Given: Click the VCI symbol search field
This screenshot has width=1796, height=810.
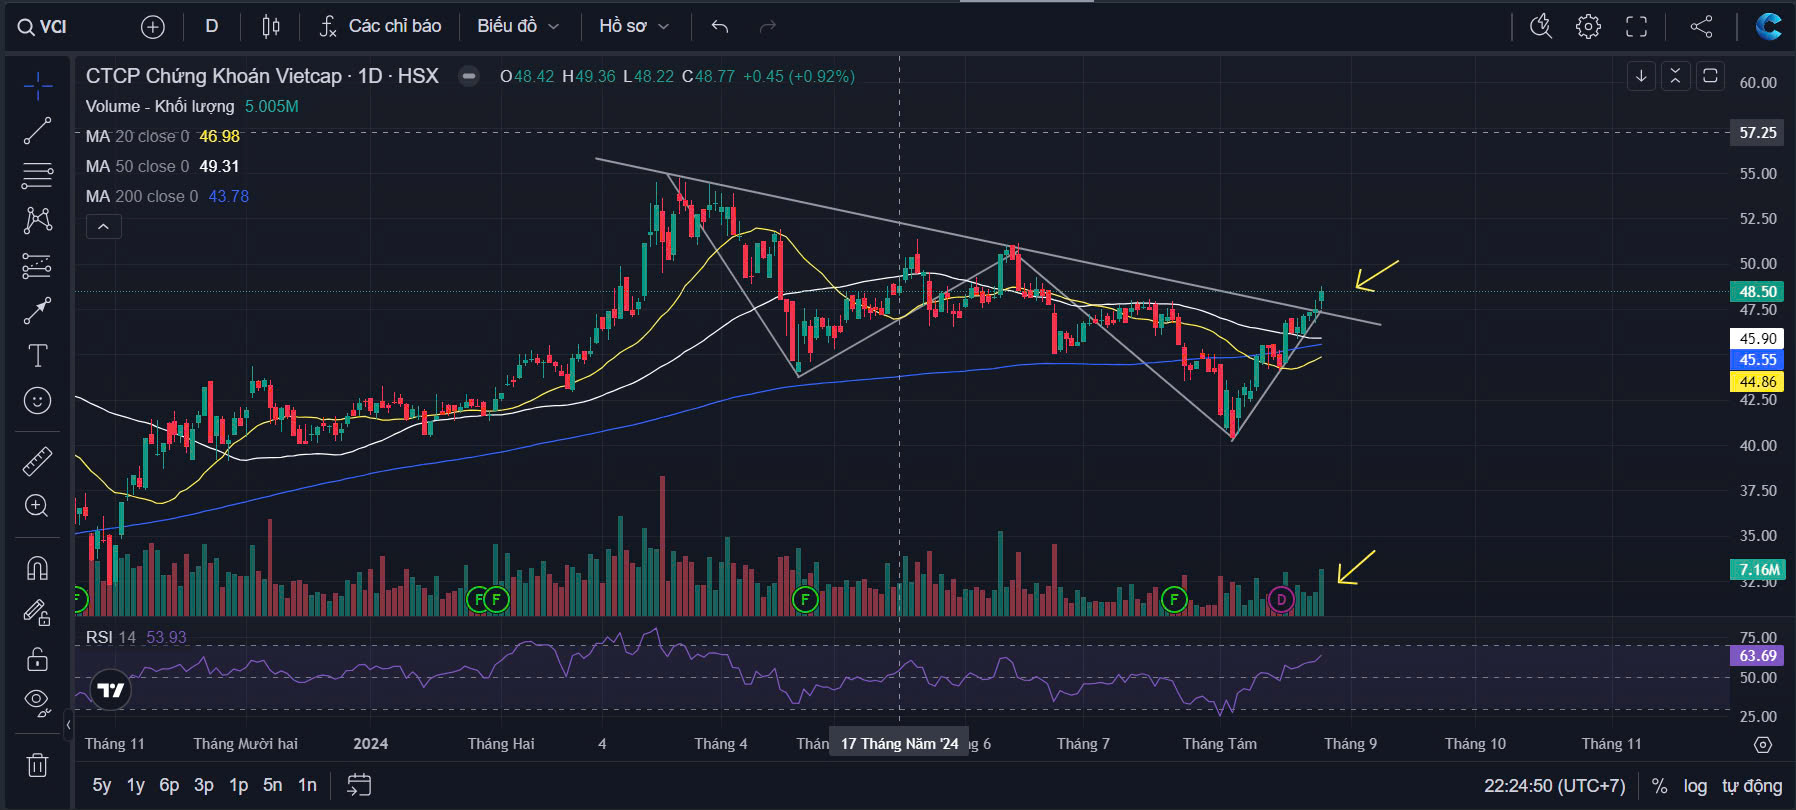Looking at the screenshot, I should 43,27.
